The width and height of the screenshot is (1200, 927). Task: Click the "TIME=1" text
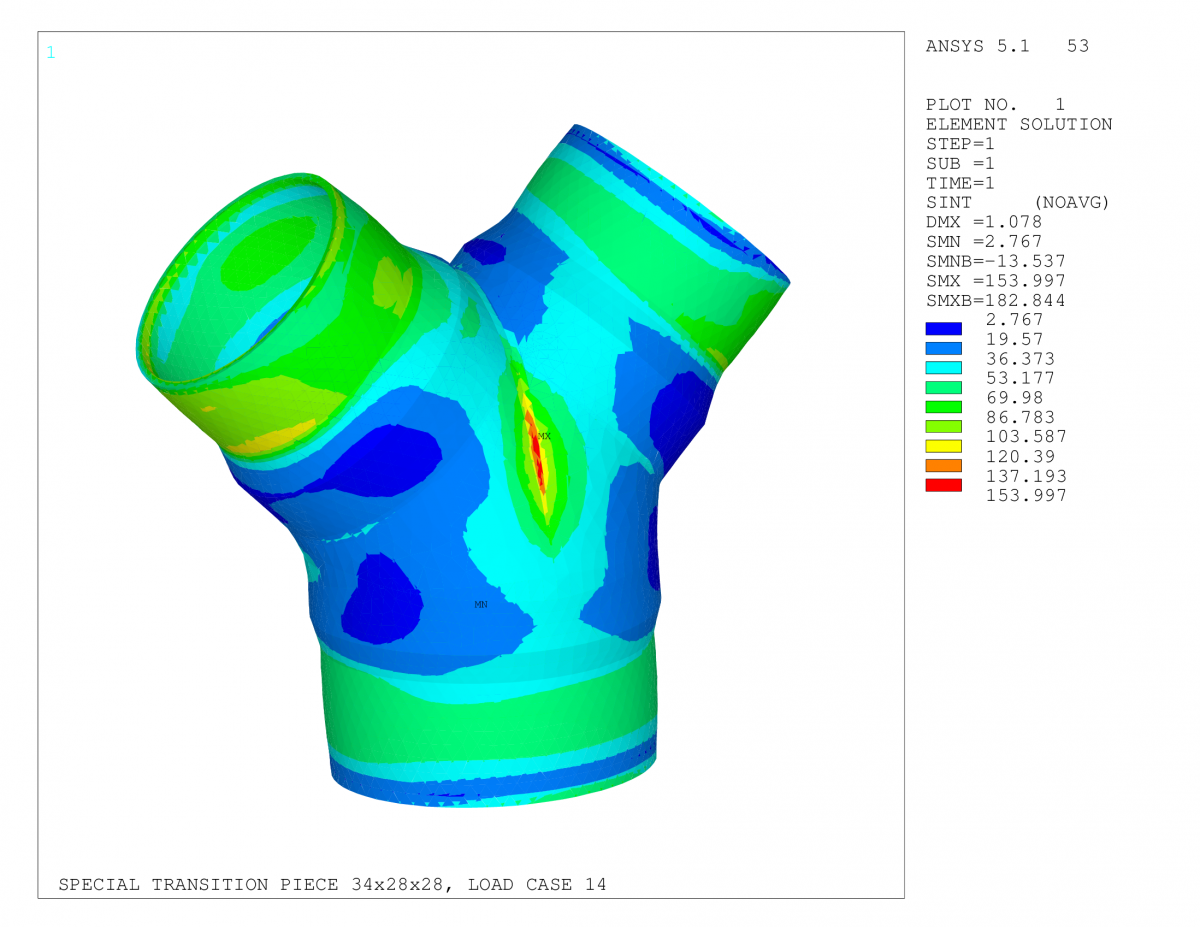[x=961, y=183]
